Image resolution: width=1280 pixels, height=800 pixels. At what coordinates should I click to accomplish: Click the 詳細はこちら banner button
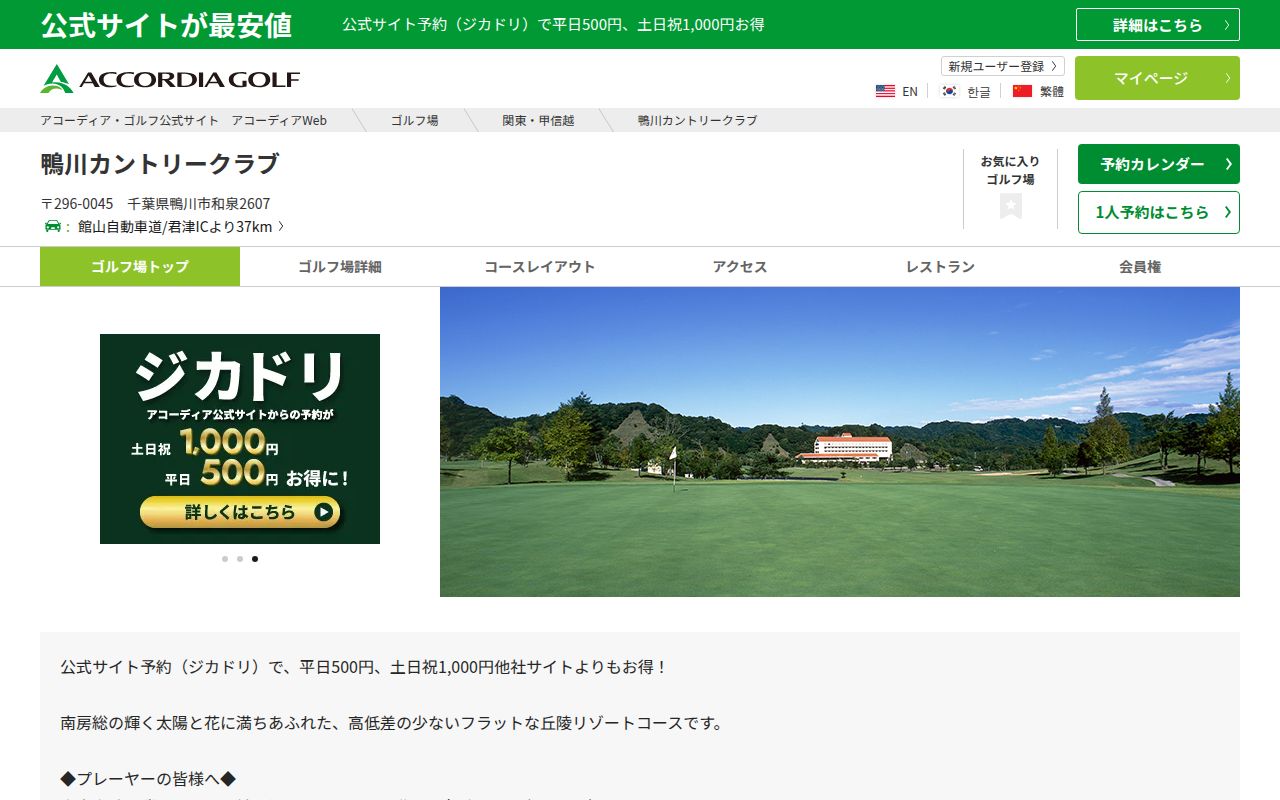[x=1158, y=25]
